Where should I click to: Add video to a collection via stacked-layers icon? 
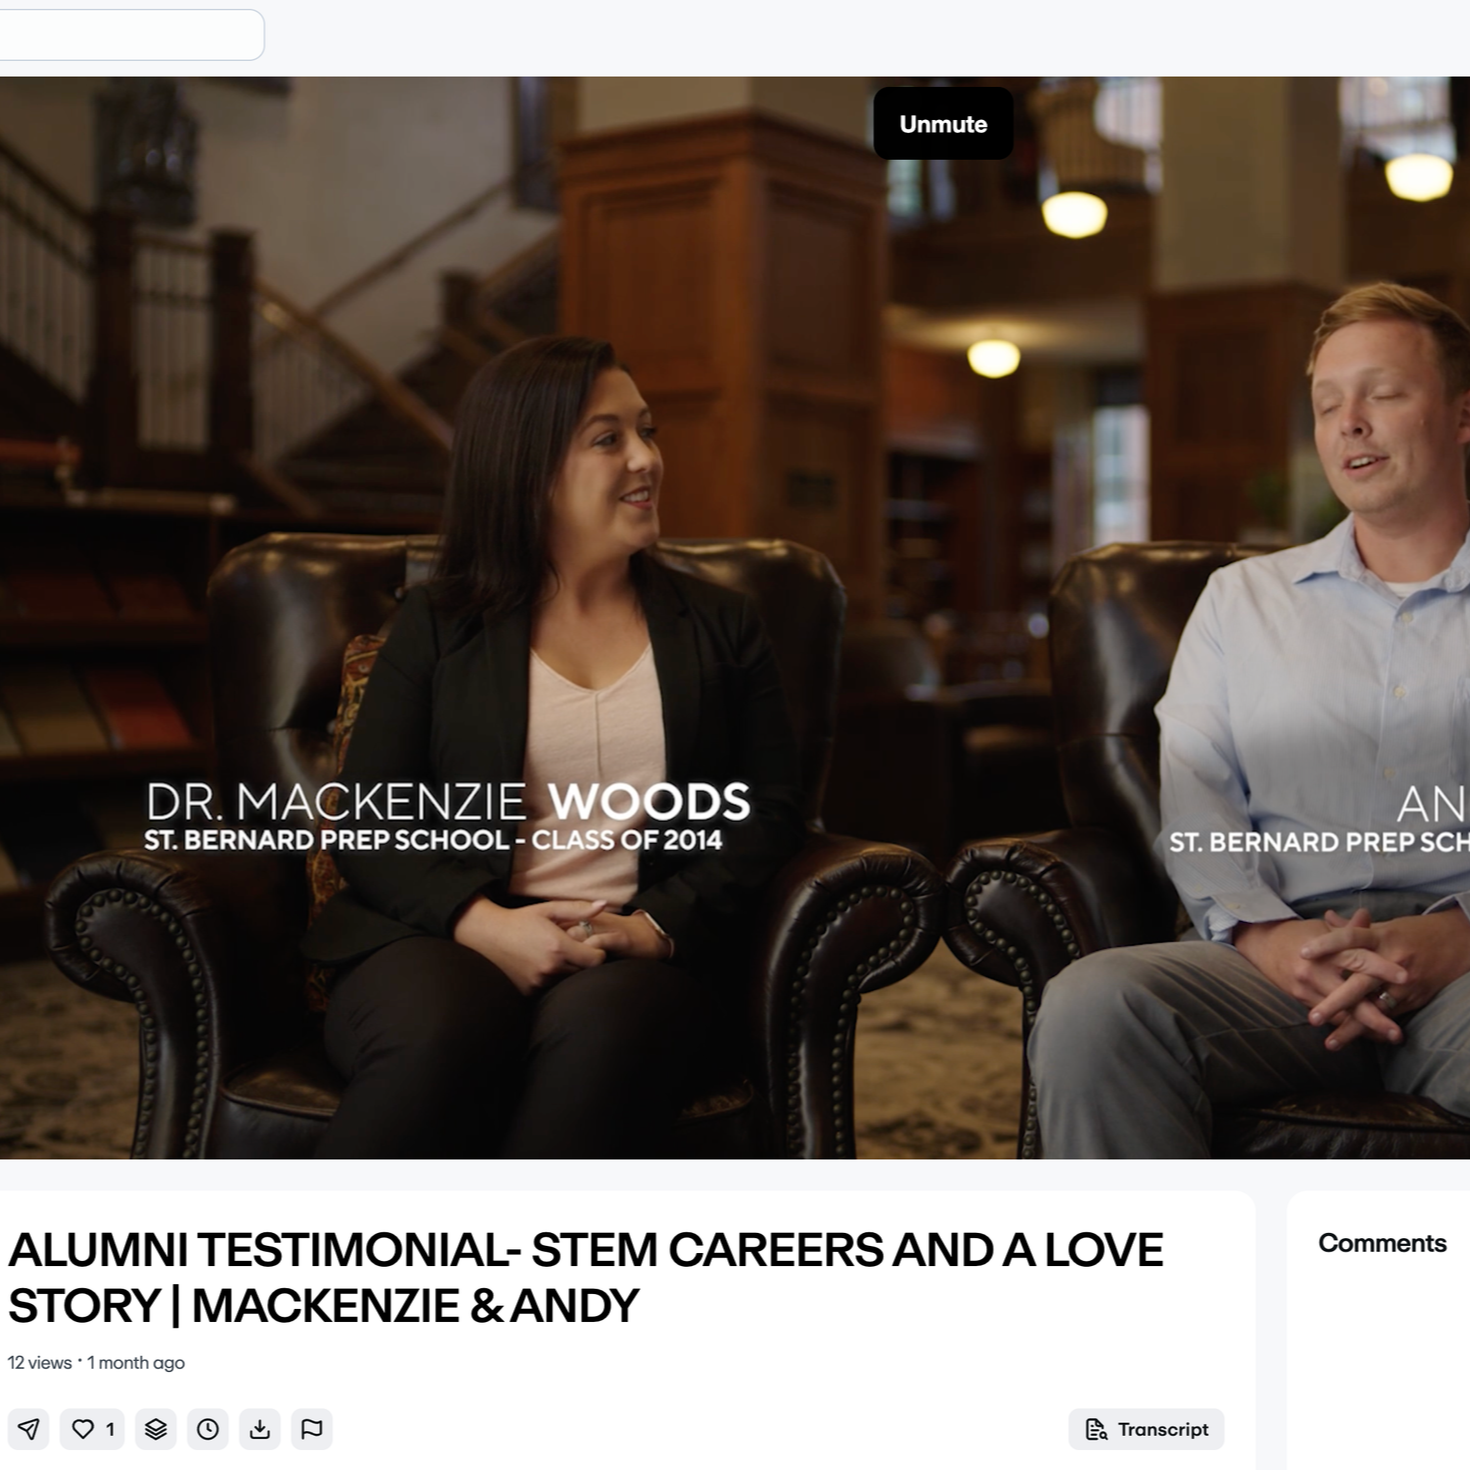click(156, 1429)
